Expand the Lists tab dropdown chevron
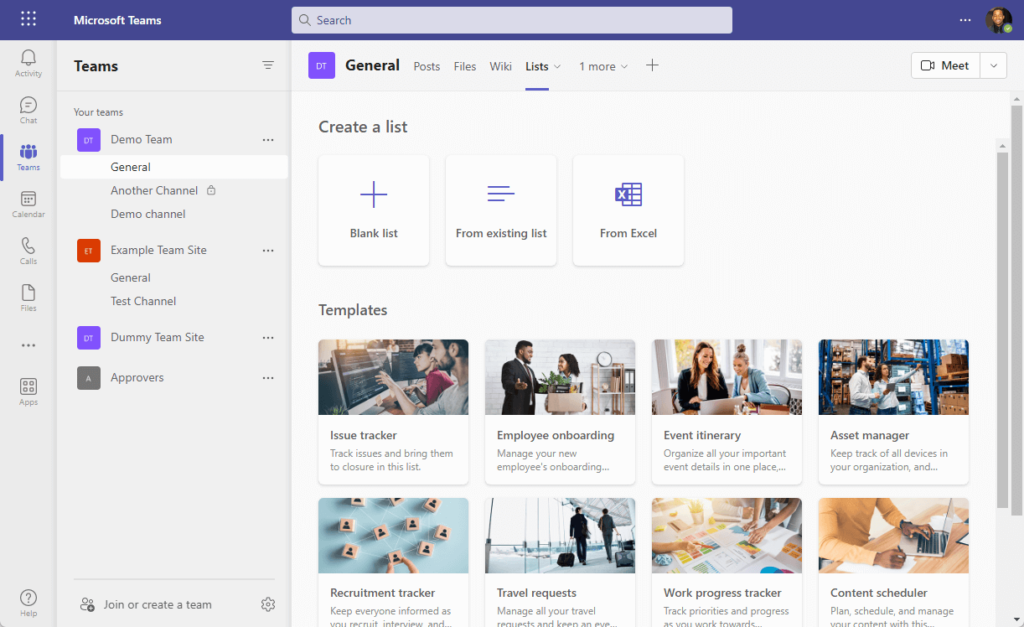Viewport: 1024px width, 627px height. tap(557, 67)
